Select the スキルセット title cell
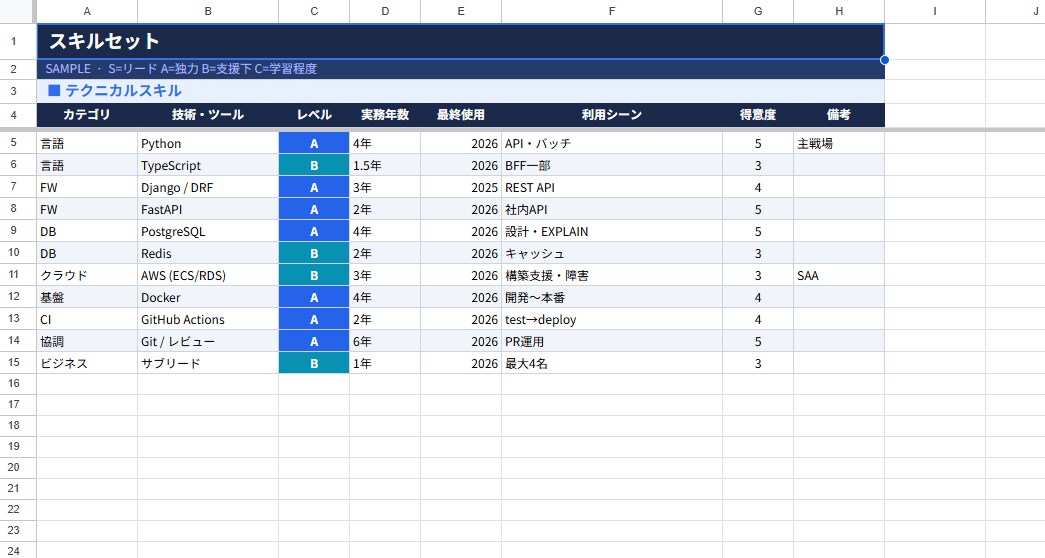 point(461,41)
